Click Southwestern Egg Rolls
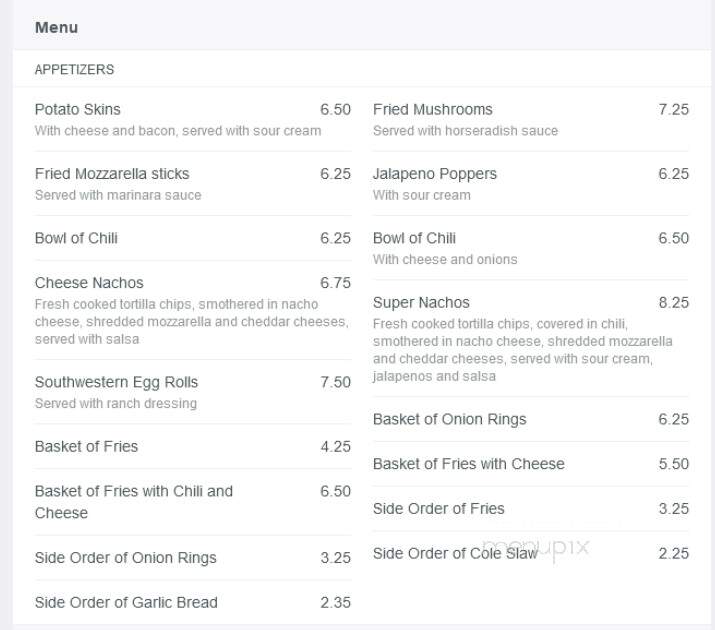The image size is (715, 630). point(116,382)
